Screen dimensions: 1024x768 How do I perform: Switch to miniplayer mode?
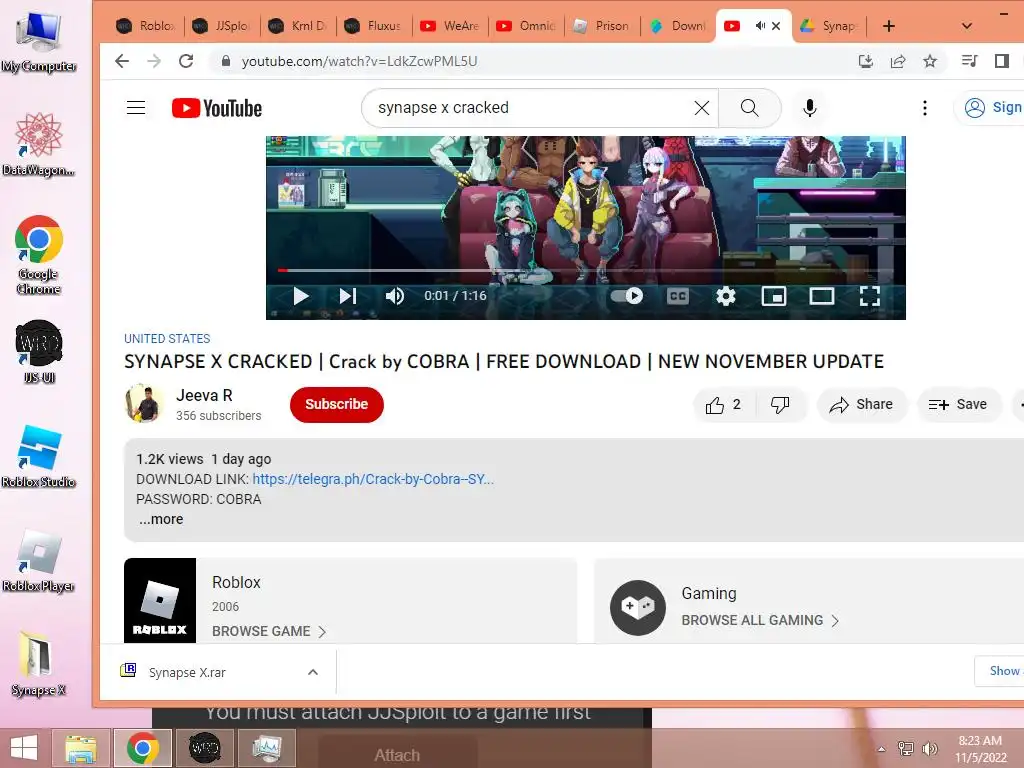tap(774, 296)
